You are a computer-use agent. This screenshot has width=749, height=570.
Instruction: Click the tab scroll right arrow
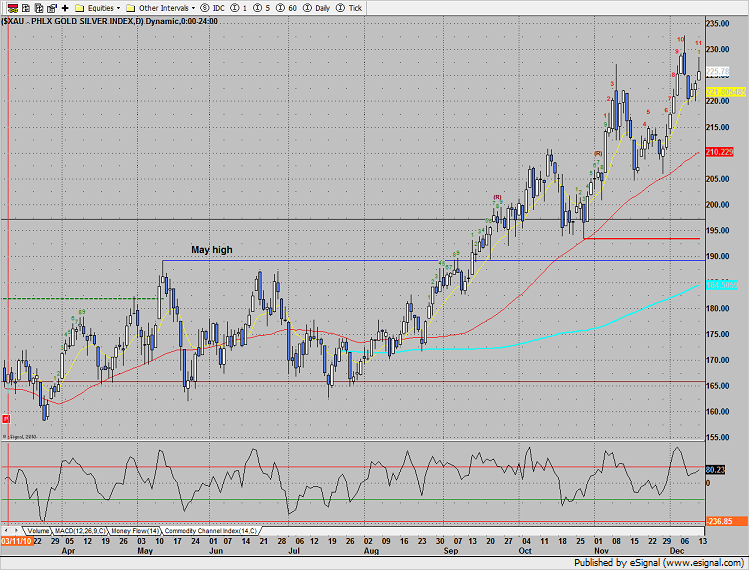coord(16,531)
